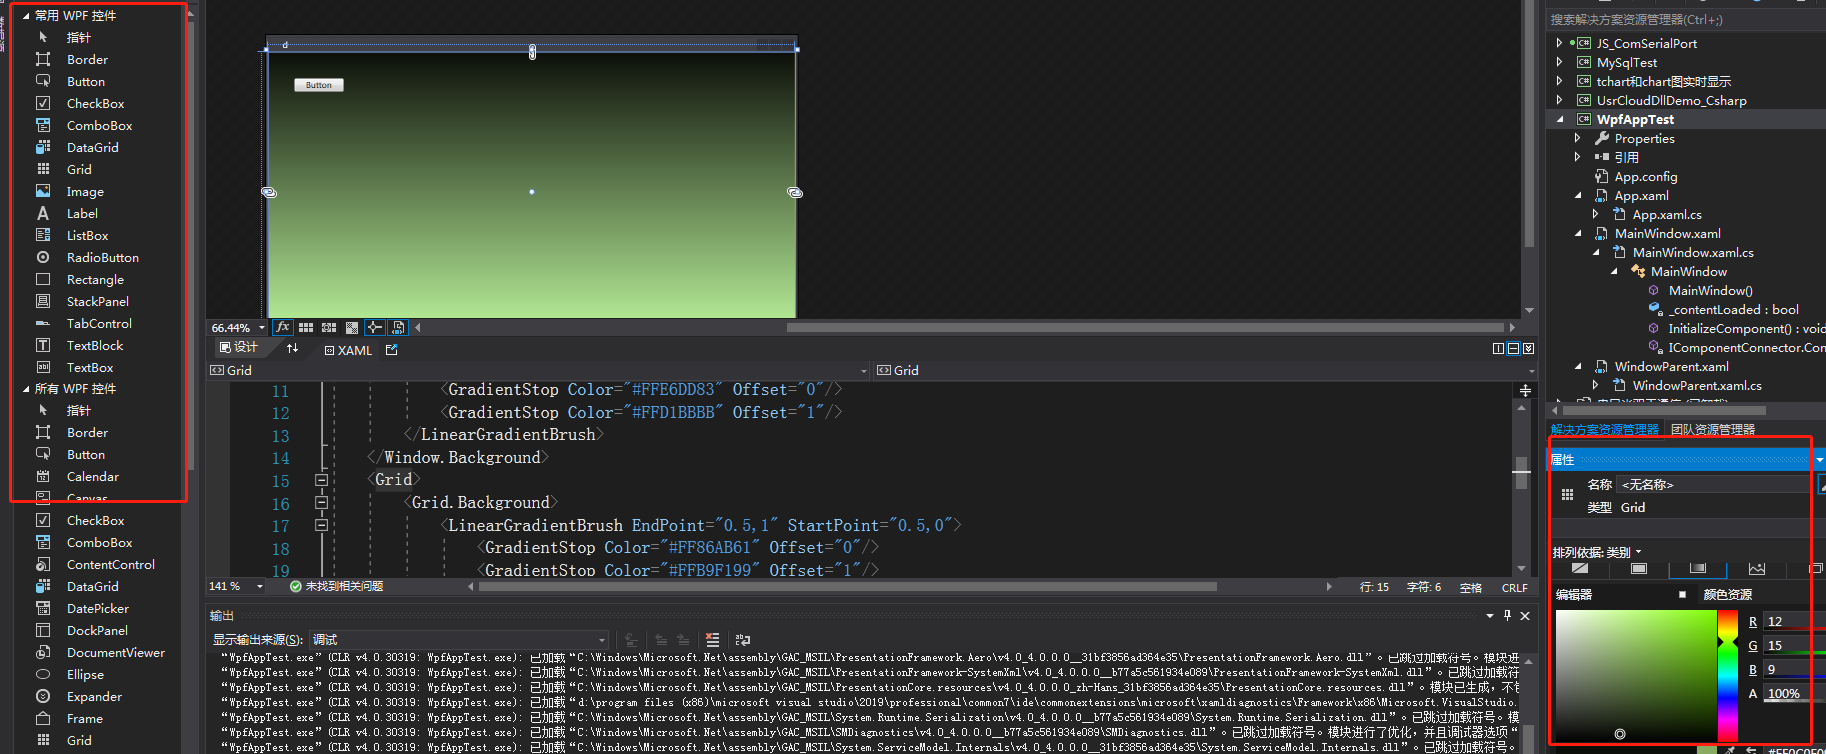The height and width of the screenshot is (754, 1826).
Task: Toggle effects fx button in designer toolbar
Action: tap(283, 327)
